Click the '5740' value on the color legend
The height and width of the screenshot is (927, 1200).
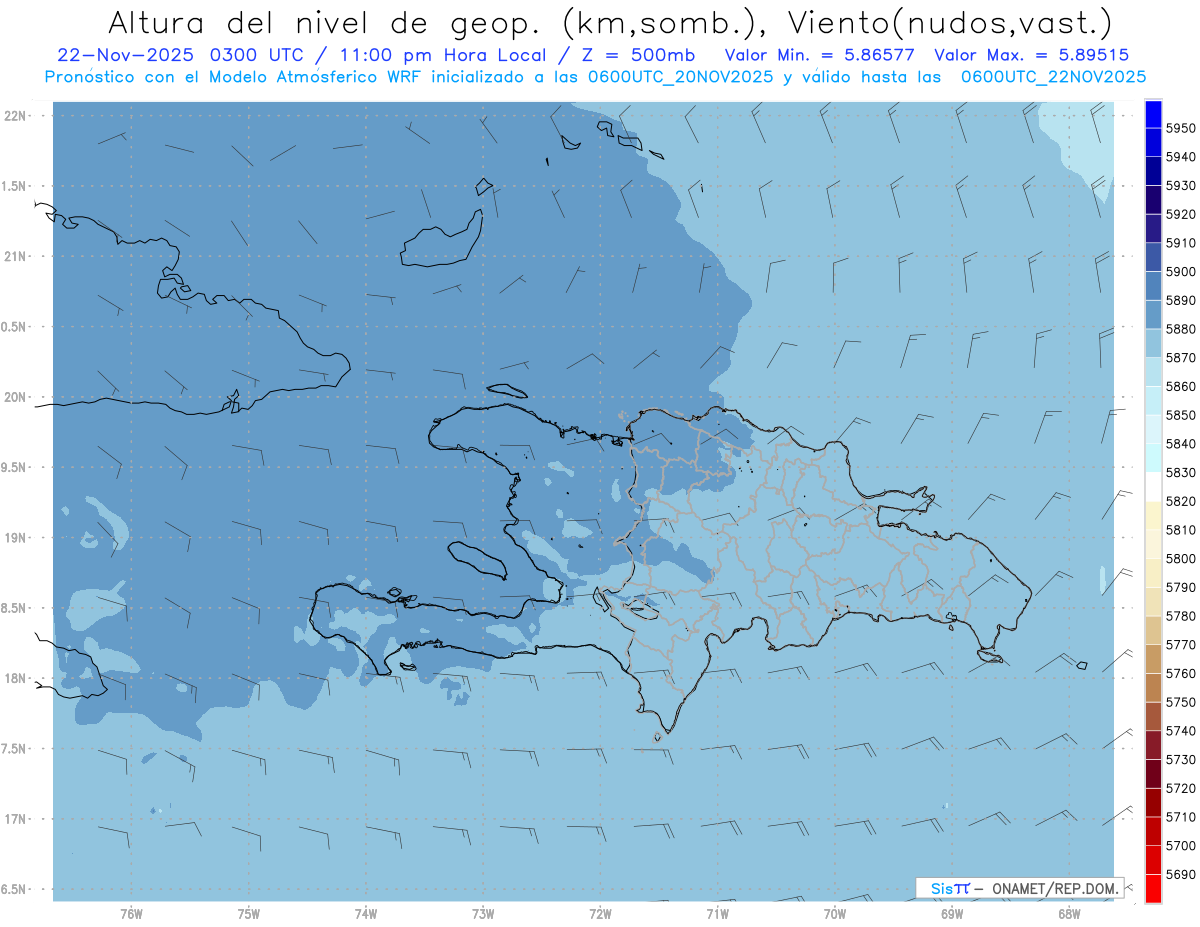[x=1179, y=731]
